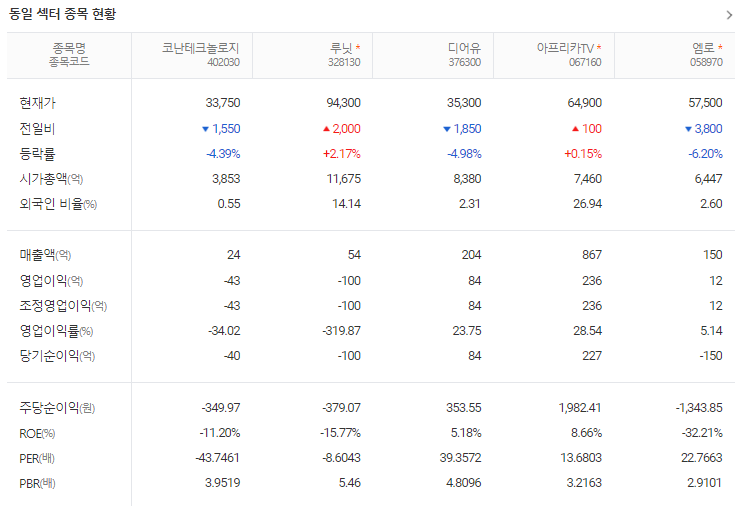
Task: Click the 종목명 종목코드 column header
Action: 69,55
